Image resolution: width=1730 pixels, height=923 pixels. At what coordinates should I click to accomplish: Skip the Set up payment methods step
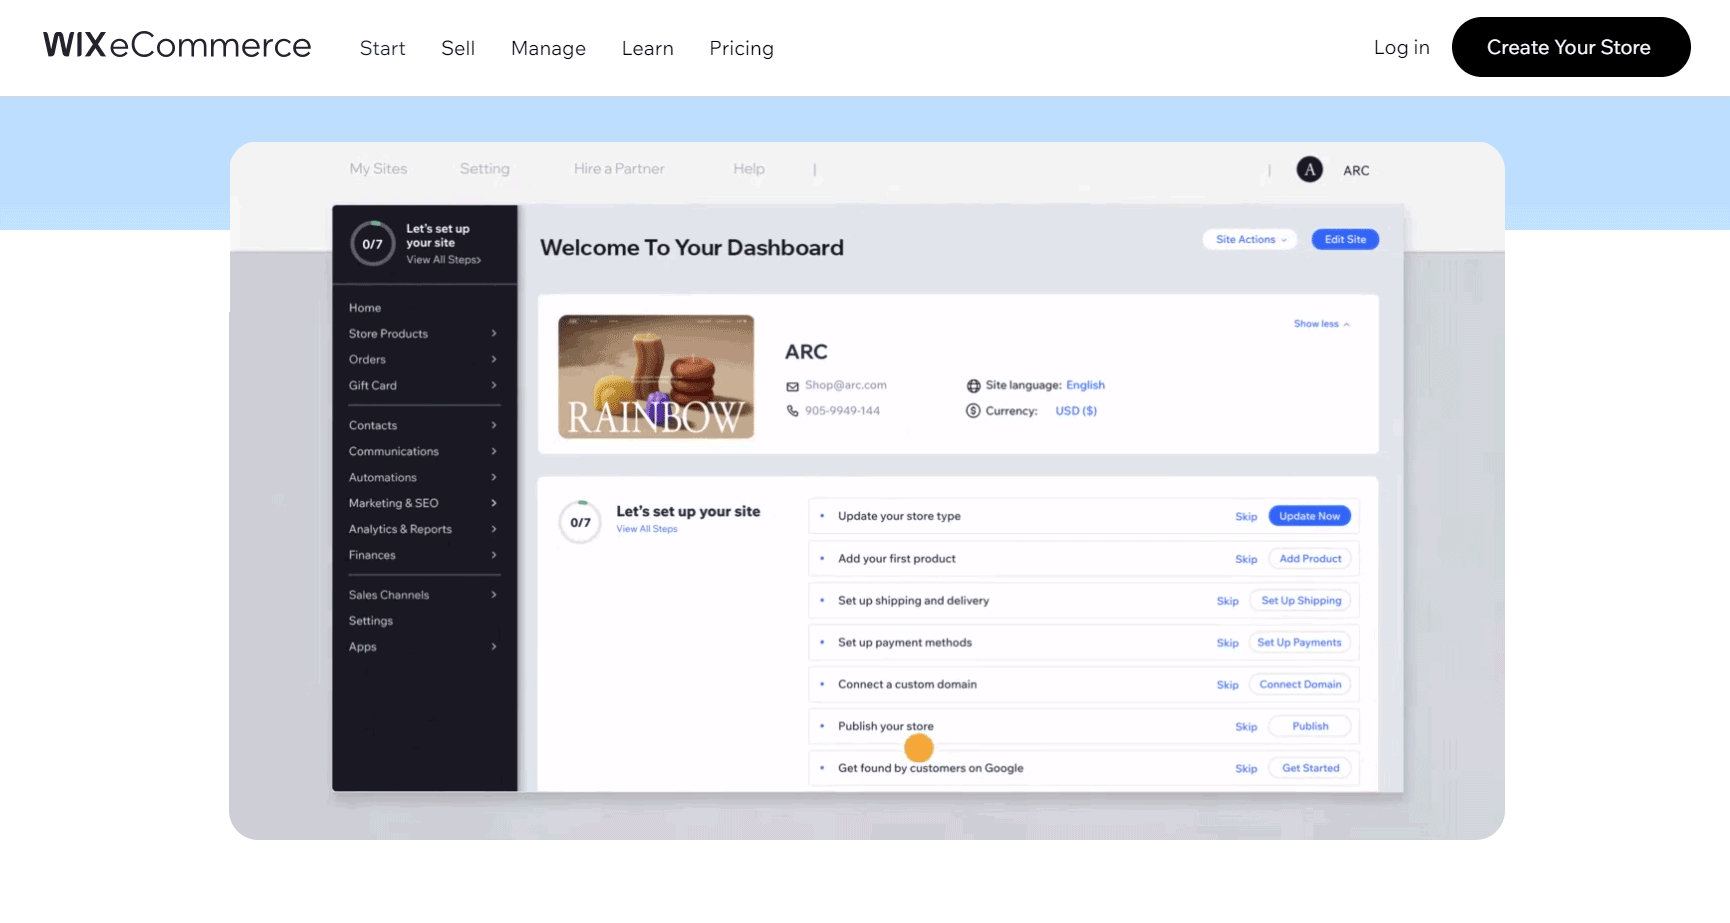[1228, 643]
